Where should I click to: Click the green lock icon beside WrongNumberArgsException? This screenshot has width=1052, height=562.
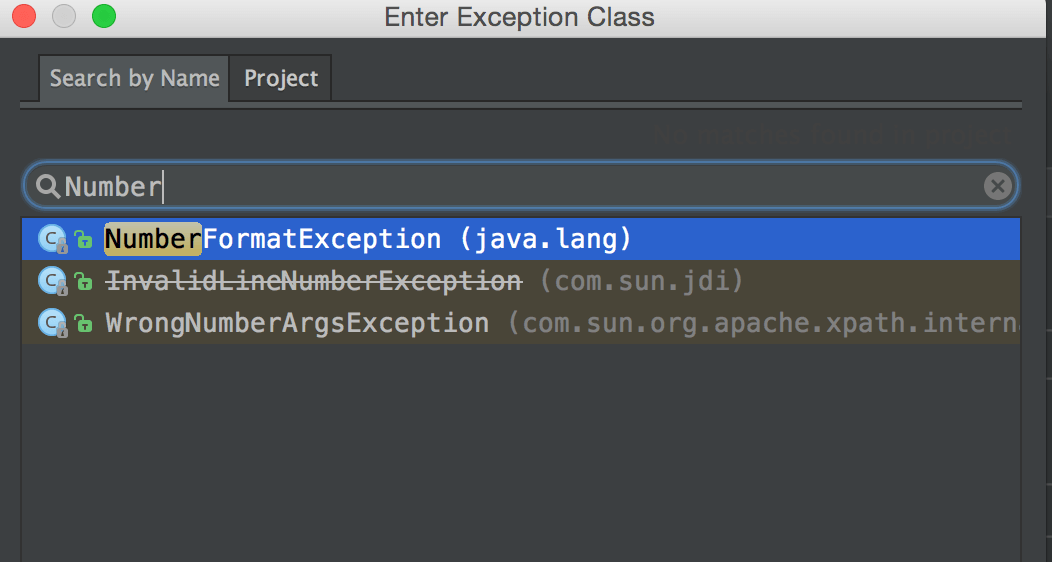click(83, 324)
